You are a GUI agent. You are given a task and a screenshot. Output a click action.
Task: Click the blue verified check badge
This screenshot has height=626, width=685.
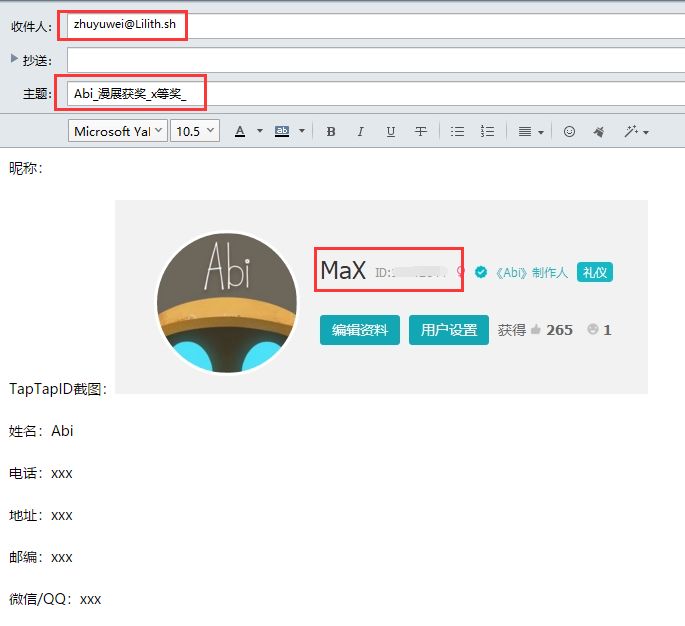coord(481,272)
